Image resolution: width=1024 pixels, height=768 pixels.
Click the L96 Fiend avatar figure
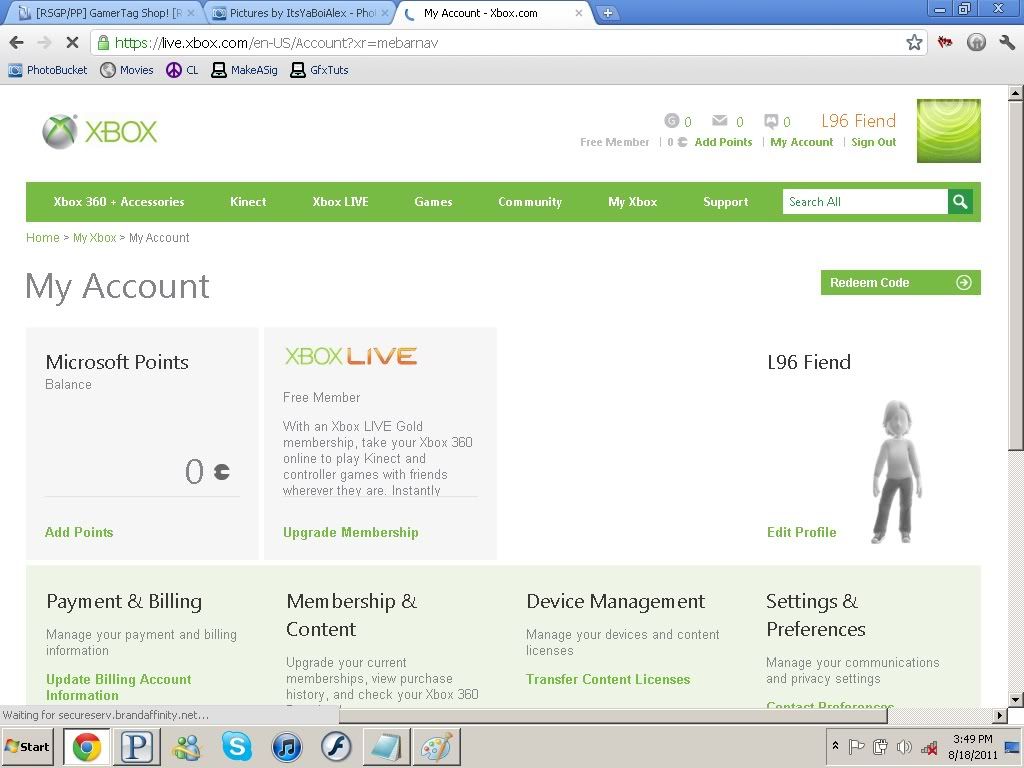(896, 472)
